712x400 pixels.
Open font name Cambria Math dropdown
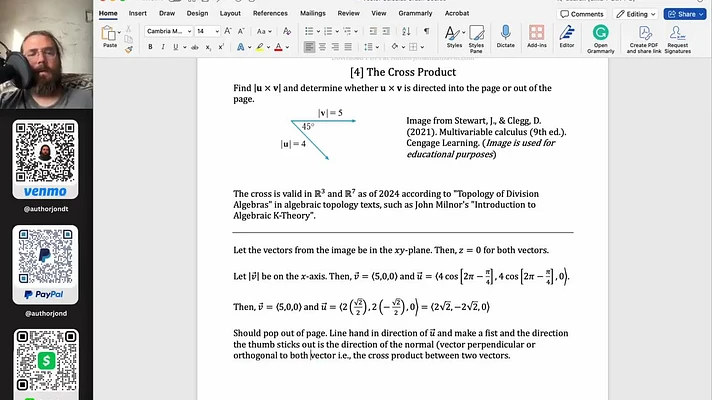[x=189, y=31]
